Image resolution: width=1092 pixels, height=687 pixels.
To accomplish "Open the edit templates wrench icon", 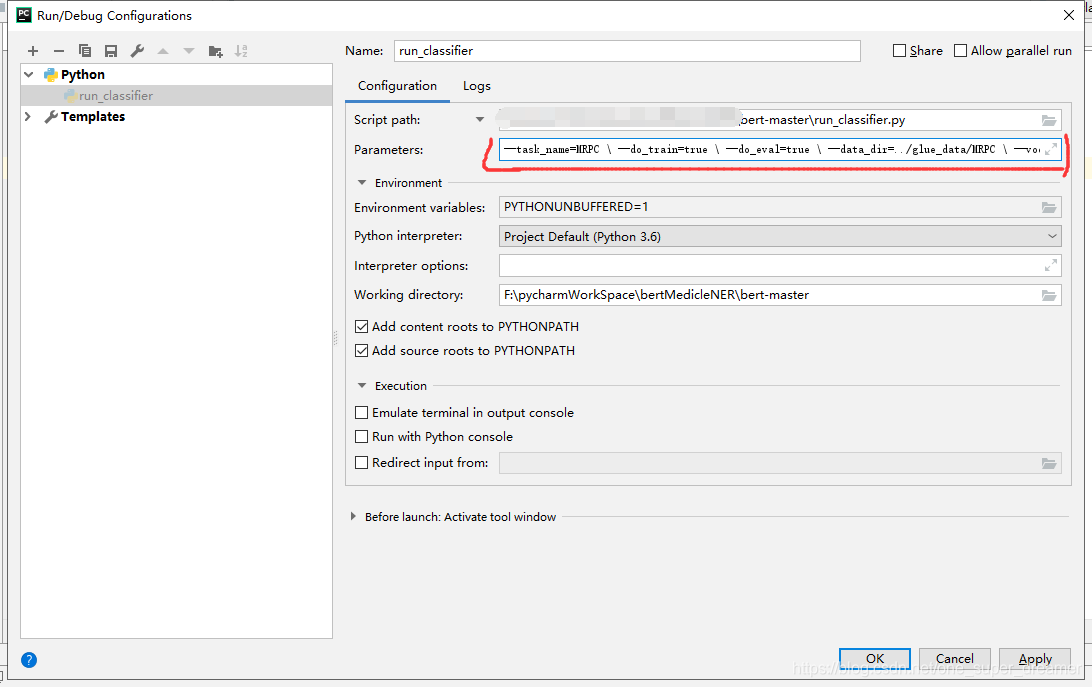I will point(137,51).
